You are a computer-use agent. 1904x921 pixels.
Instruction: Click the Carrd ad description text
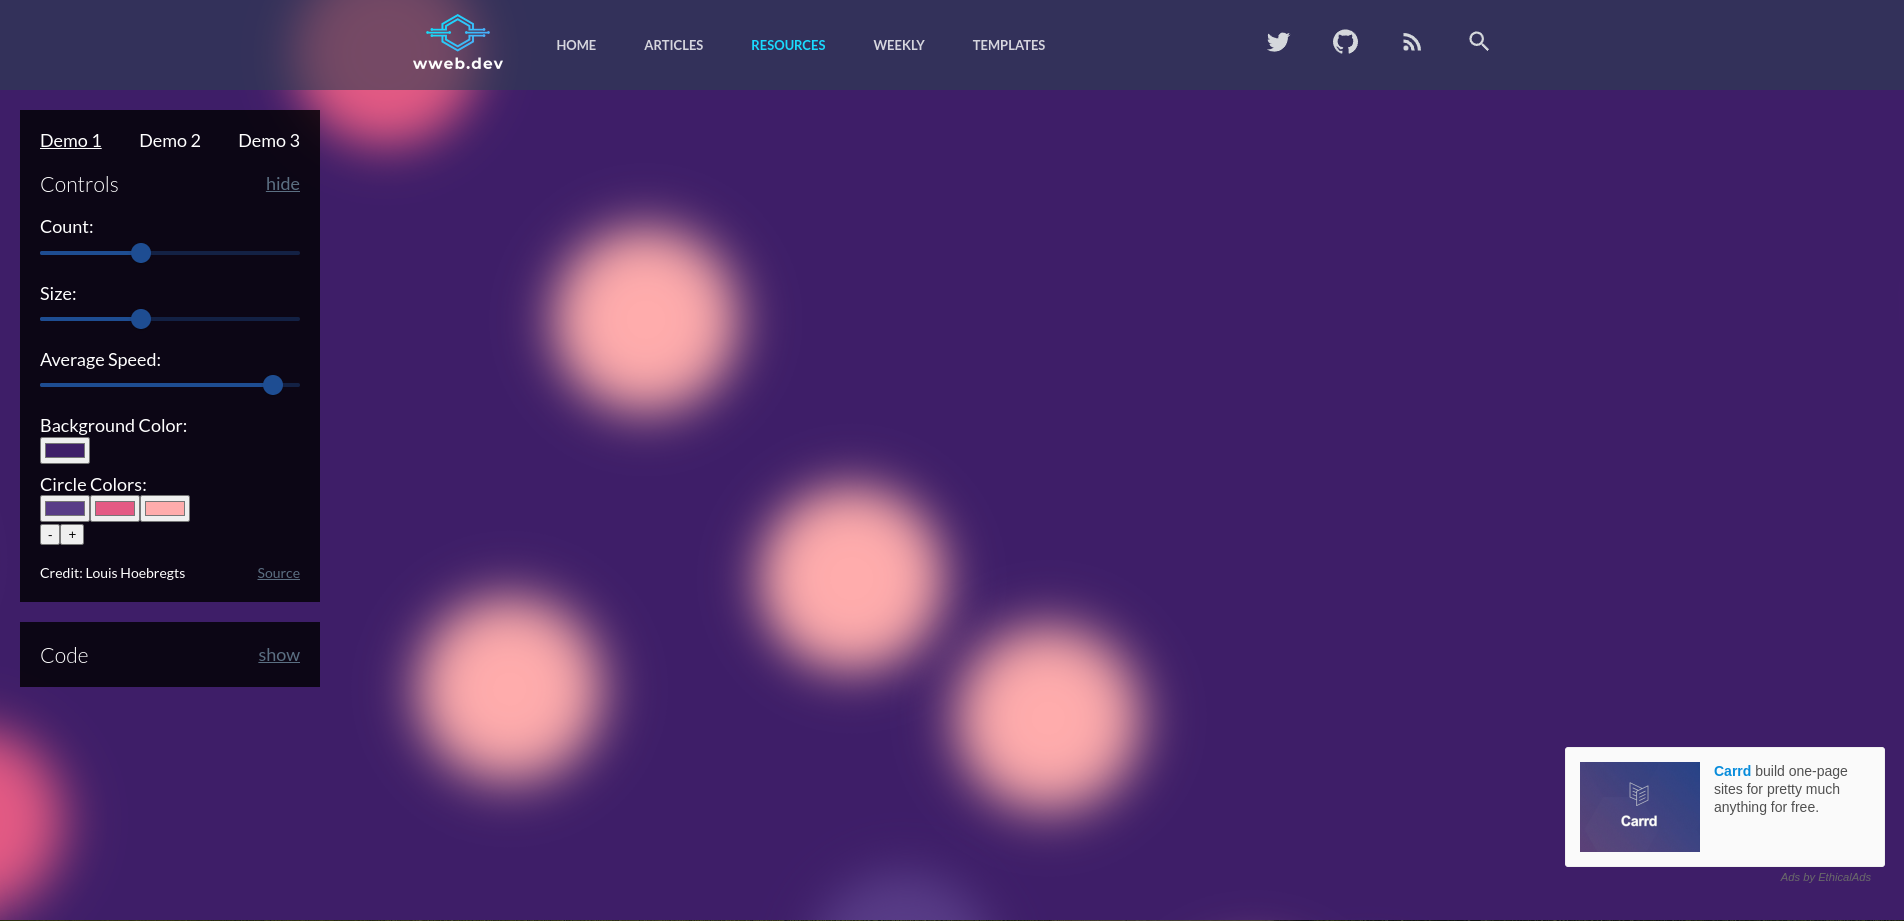tap(1781, 789)
